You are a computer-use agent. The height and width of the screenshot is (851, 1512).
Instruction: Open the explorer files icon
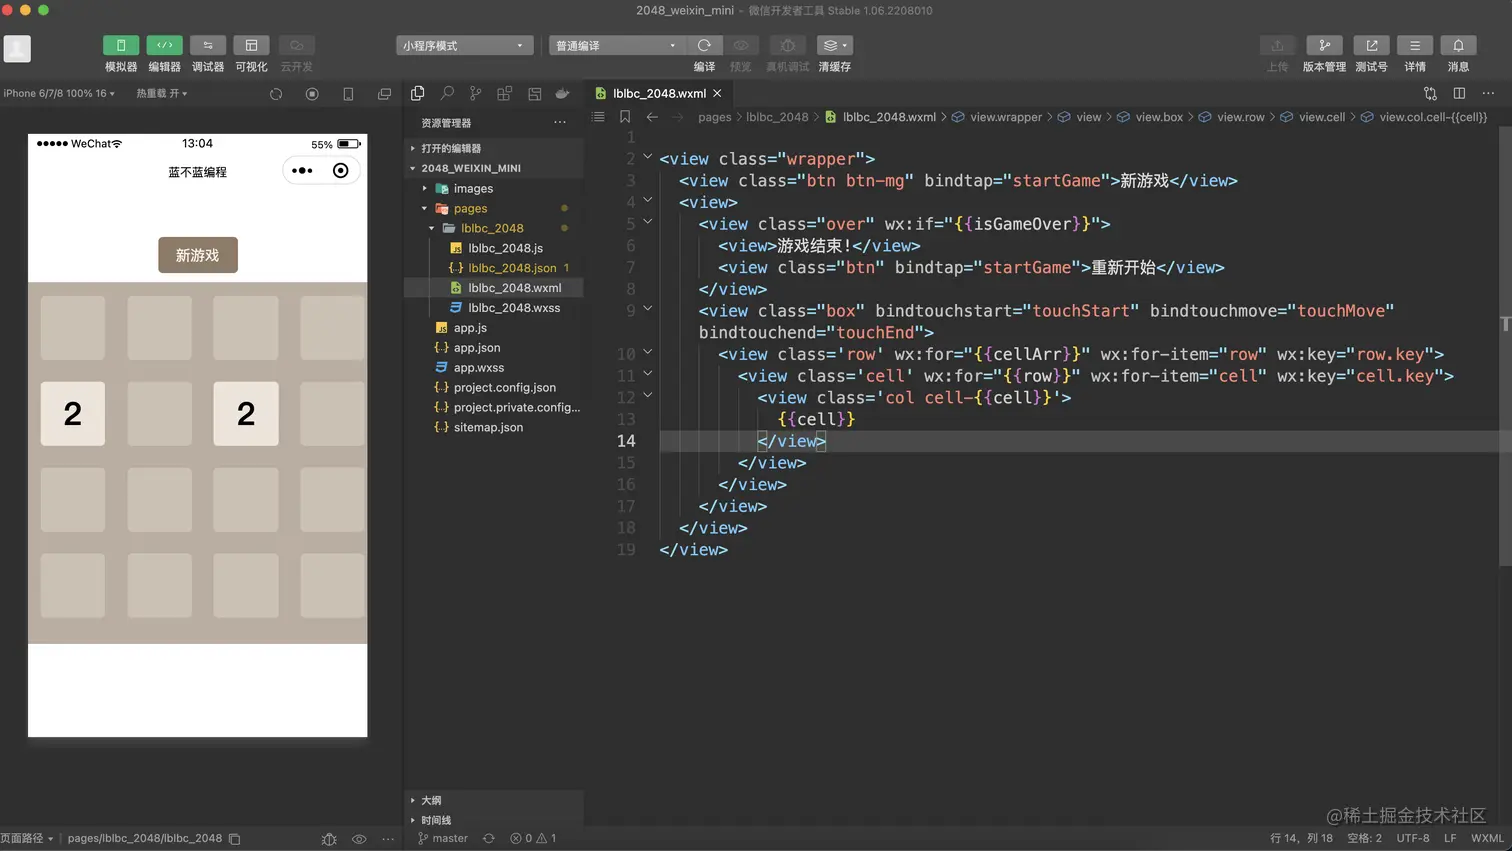(x=418, y=93)
